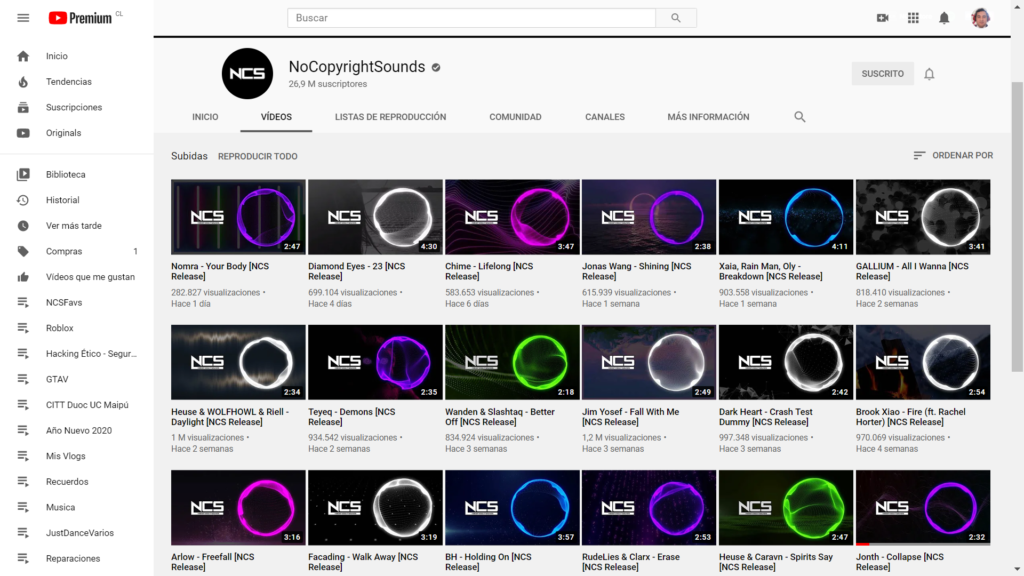Click the YouTube Premium logo
Screen dimensions: 1024x576
tap(80, 18)
